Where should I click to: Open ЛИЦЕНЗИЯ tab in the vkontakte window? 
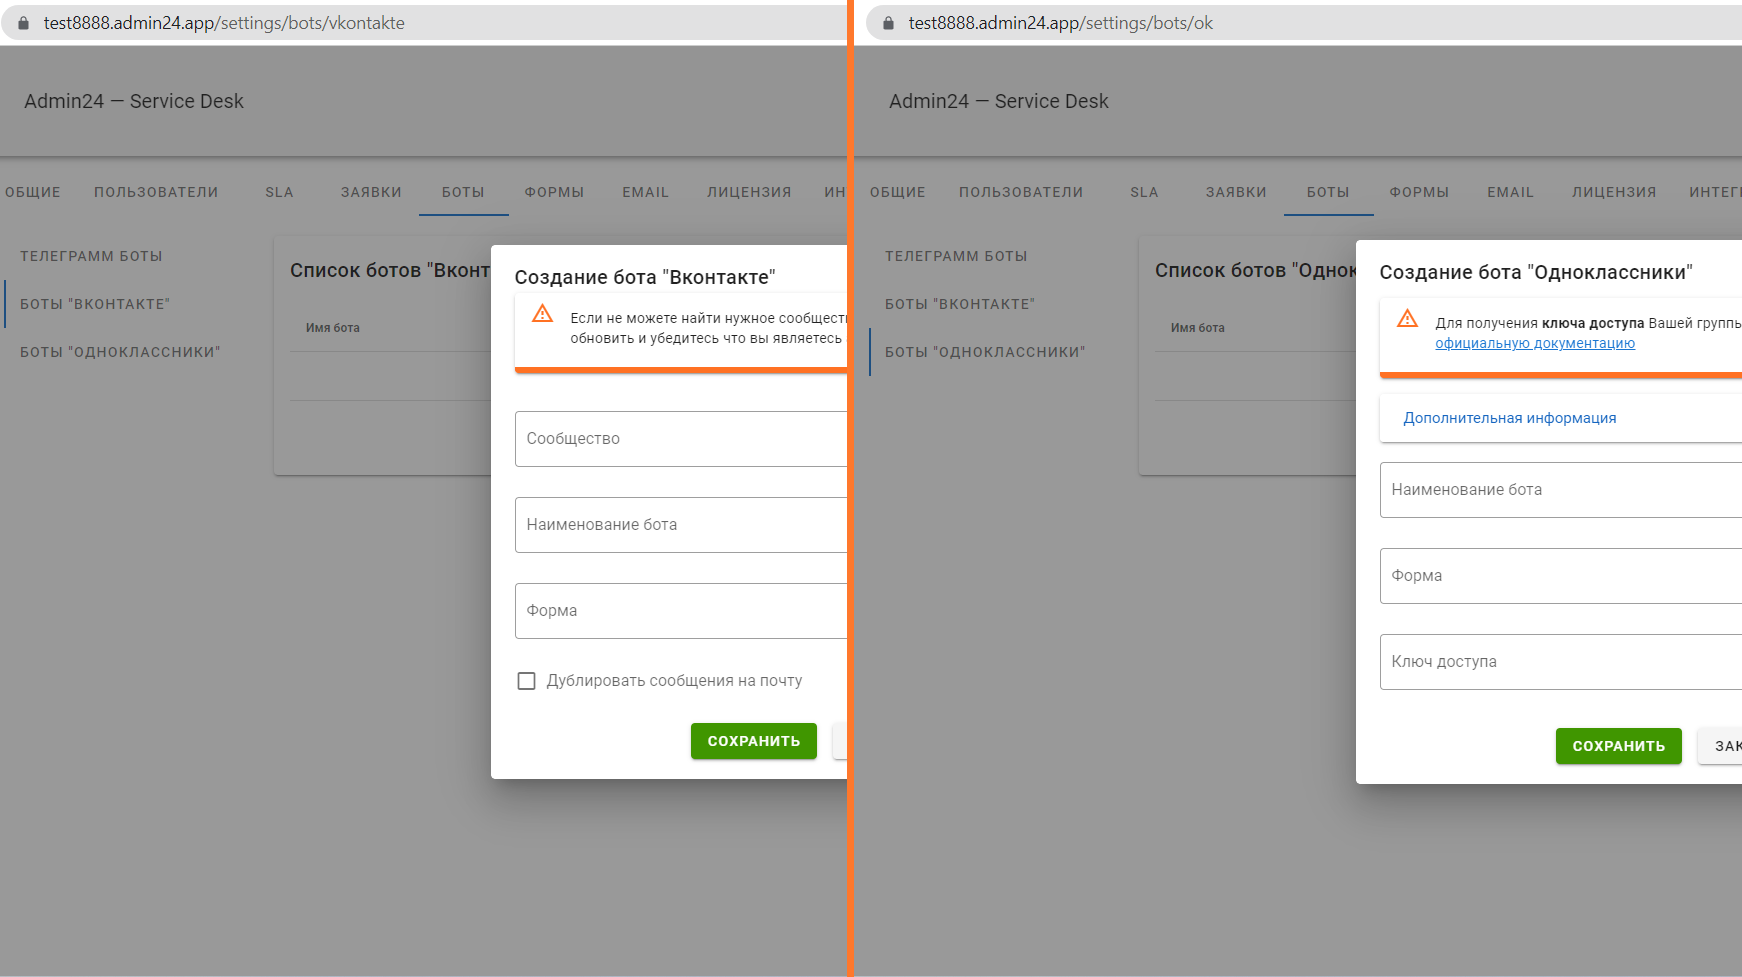point(750,192)
